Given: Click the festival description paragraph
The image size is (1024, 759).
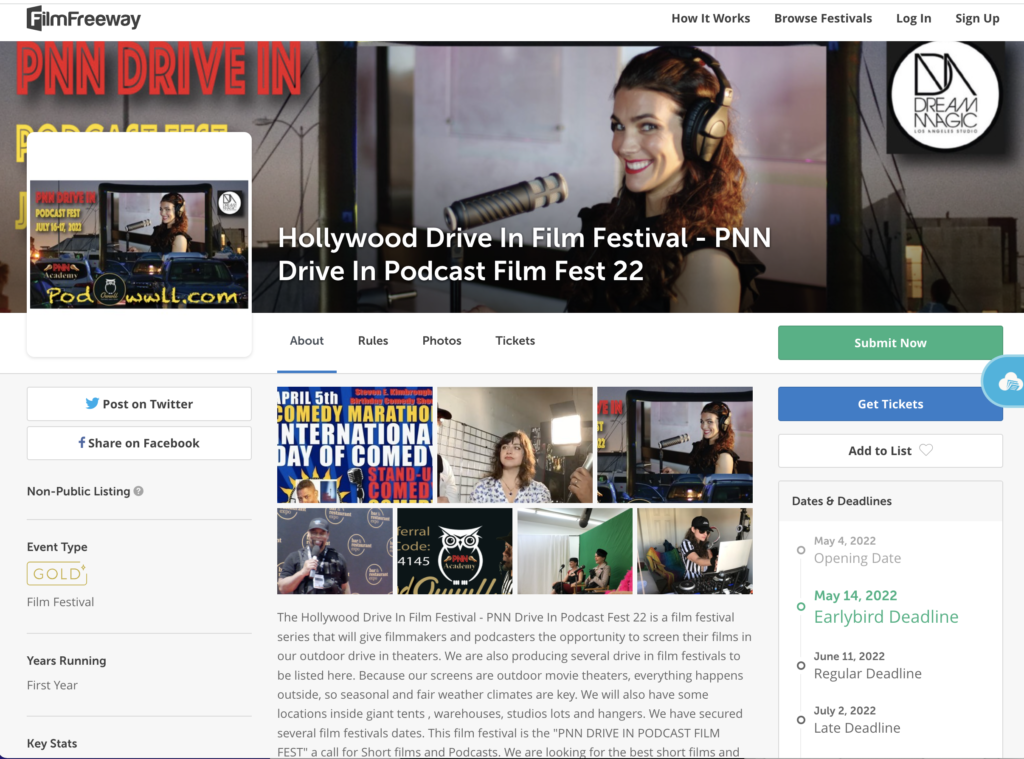Looking at the screenshot, I should [515, 684].
